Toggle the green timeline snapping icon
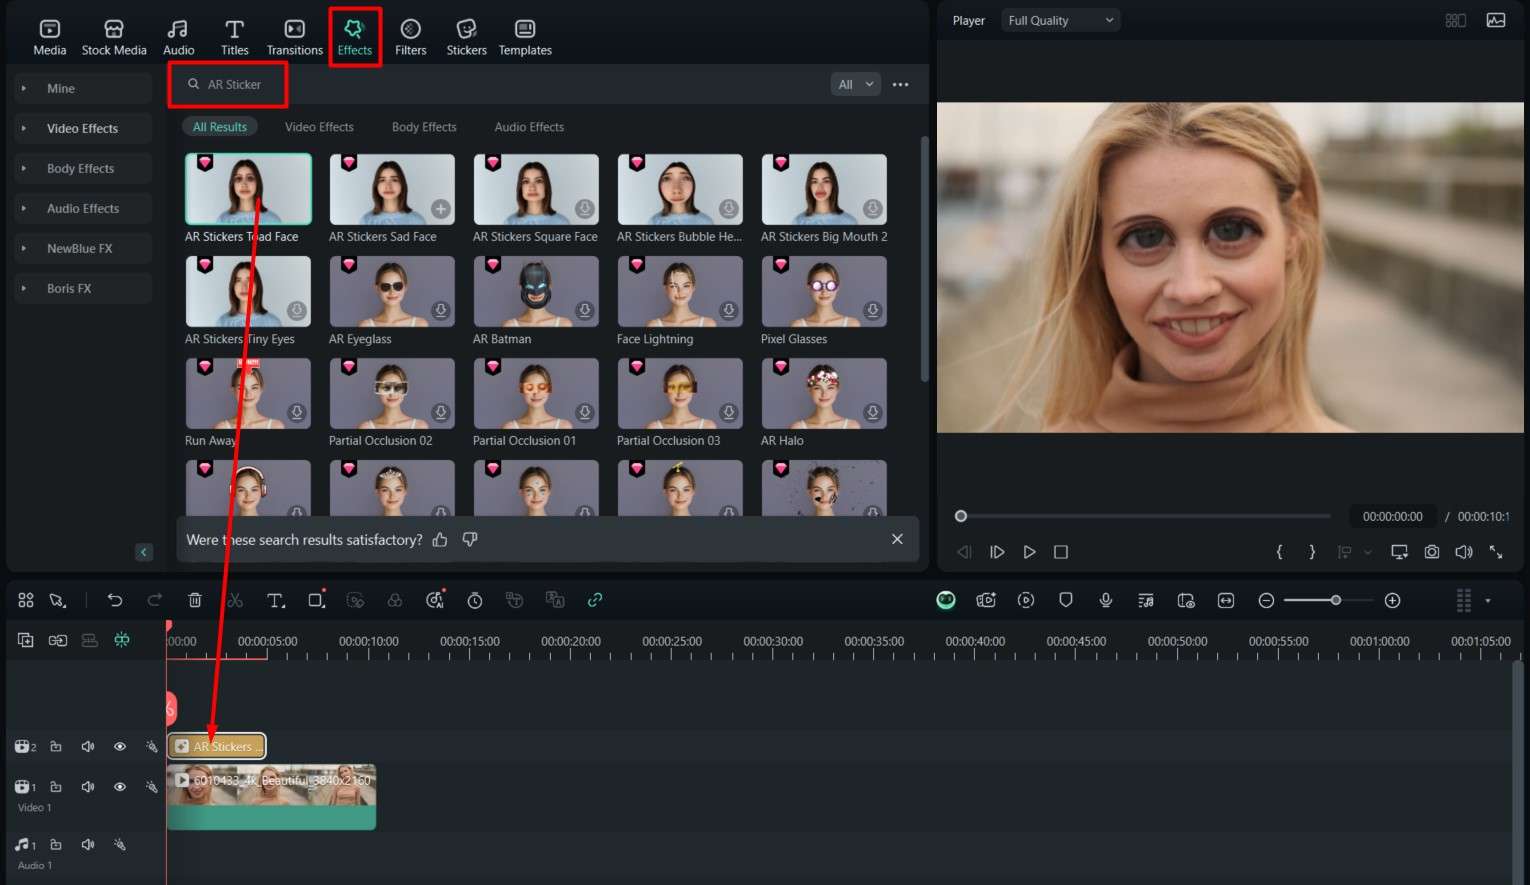Image resolution: width=1530 pixels, height=885 pixels. pyautogui.click(x=122, y=640)
